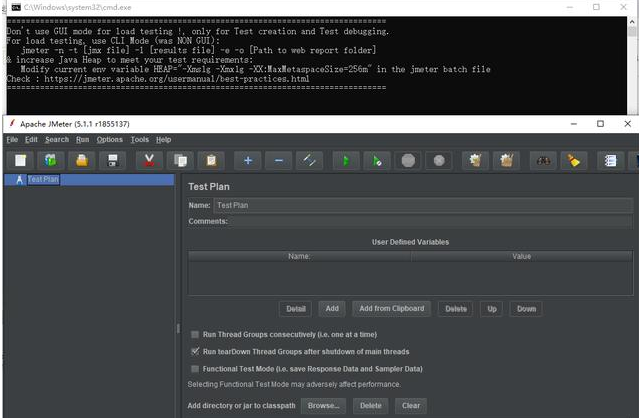Open the Tools menu
This screenshot has width=639, height=418.
pos(139,139)
